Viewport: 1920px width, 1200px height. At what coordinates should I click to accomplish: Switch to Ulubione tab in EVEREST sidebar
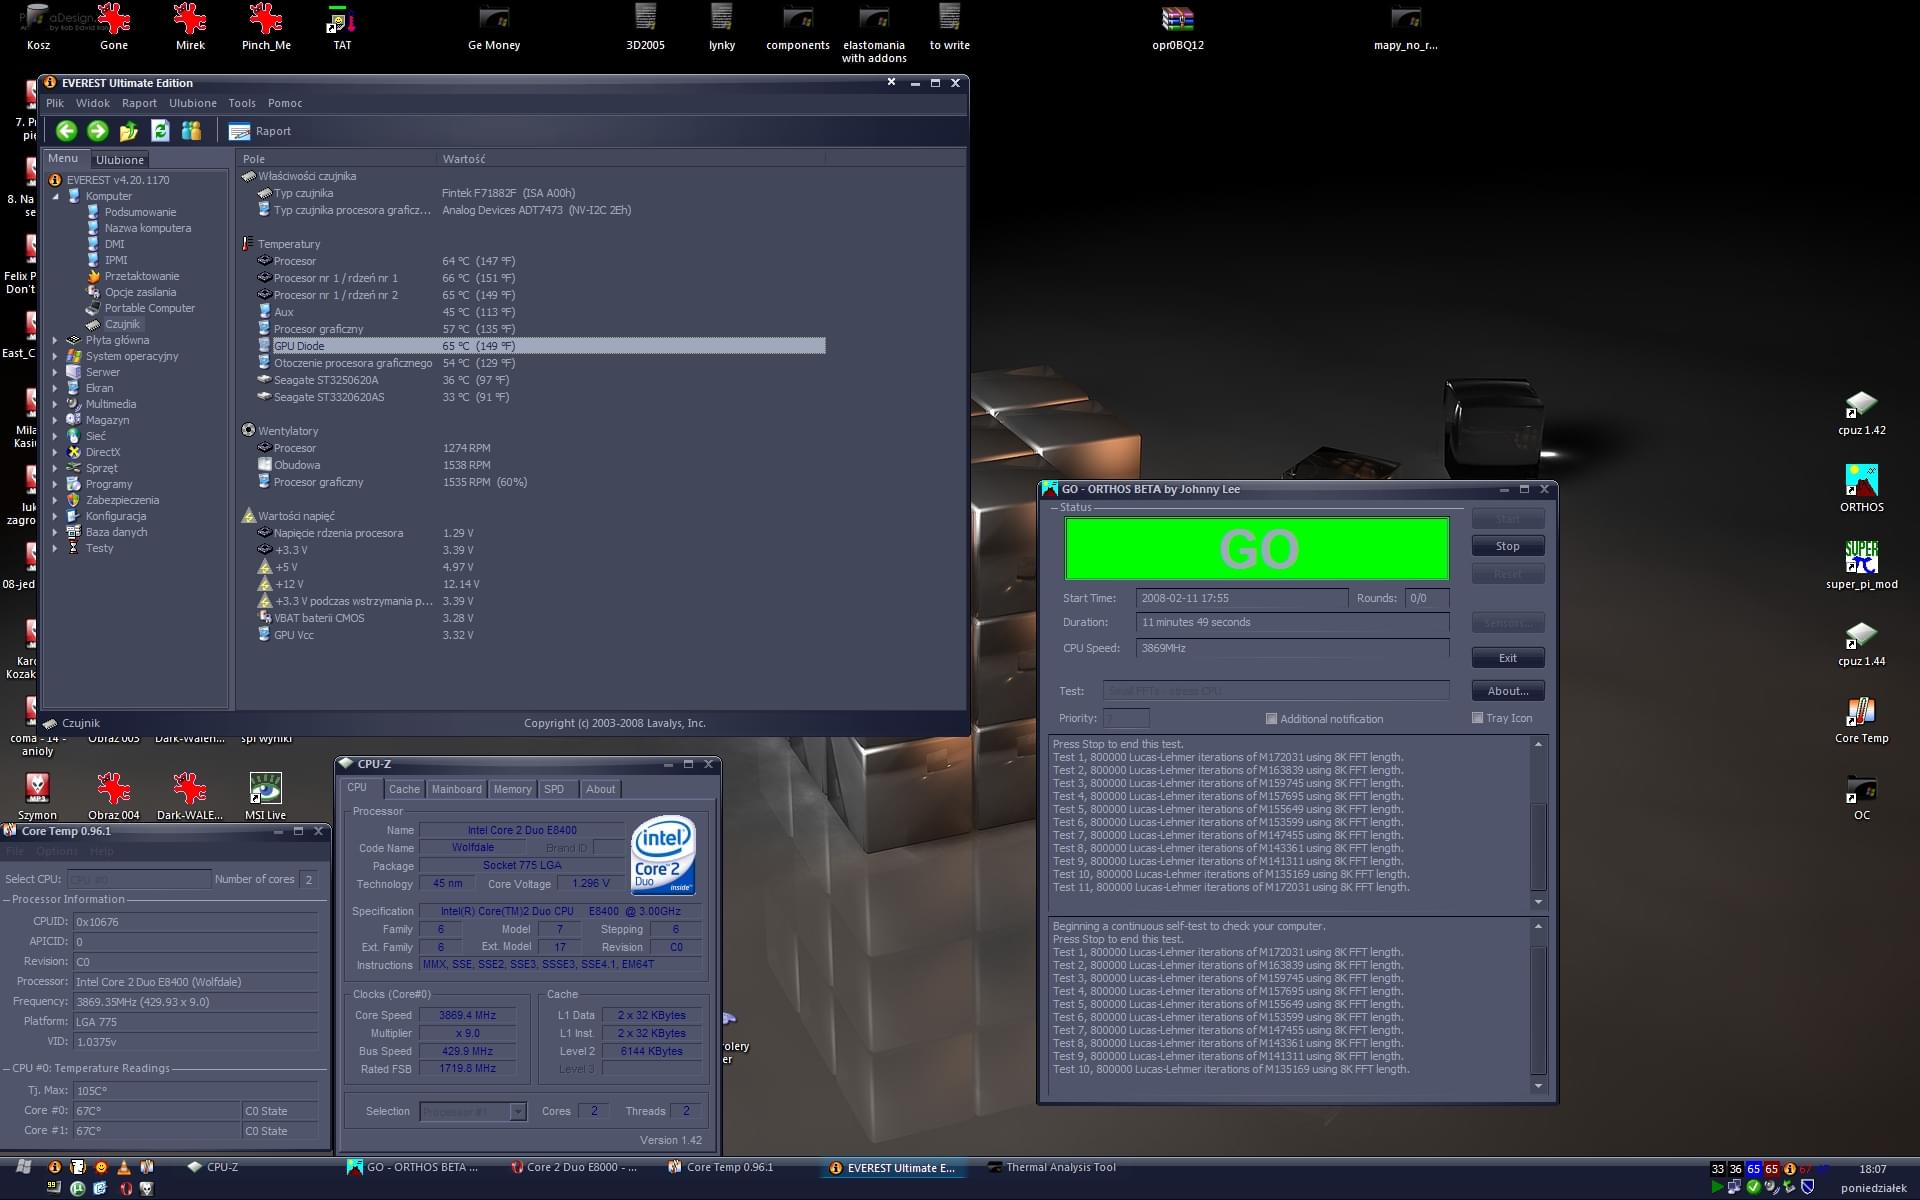coord(120,160)
